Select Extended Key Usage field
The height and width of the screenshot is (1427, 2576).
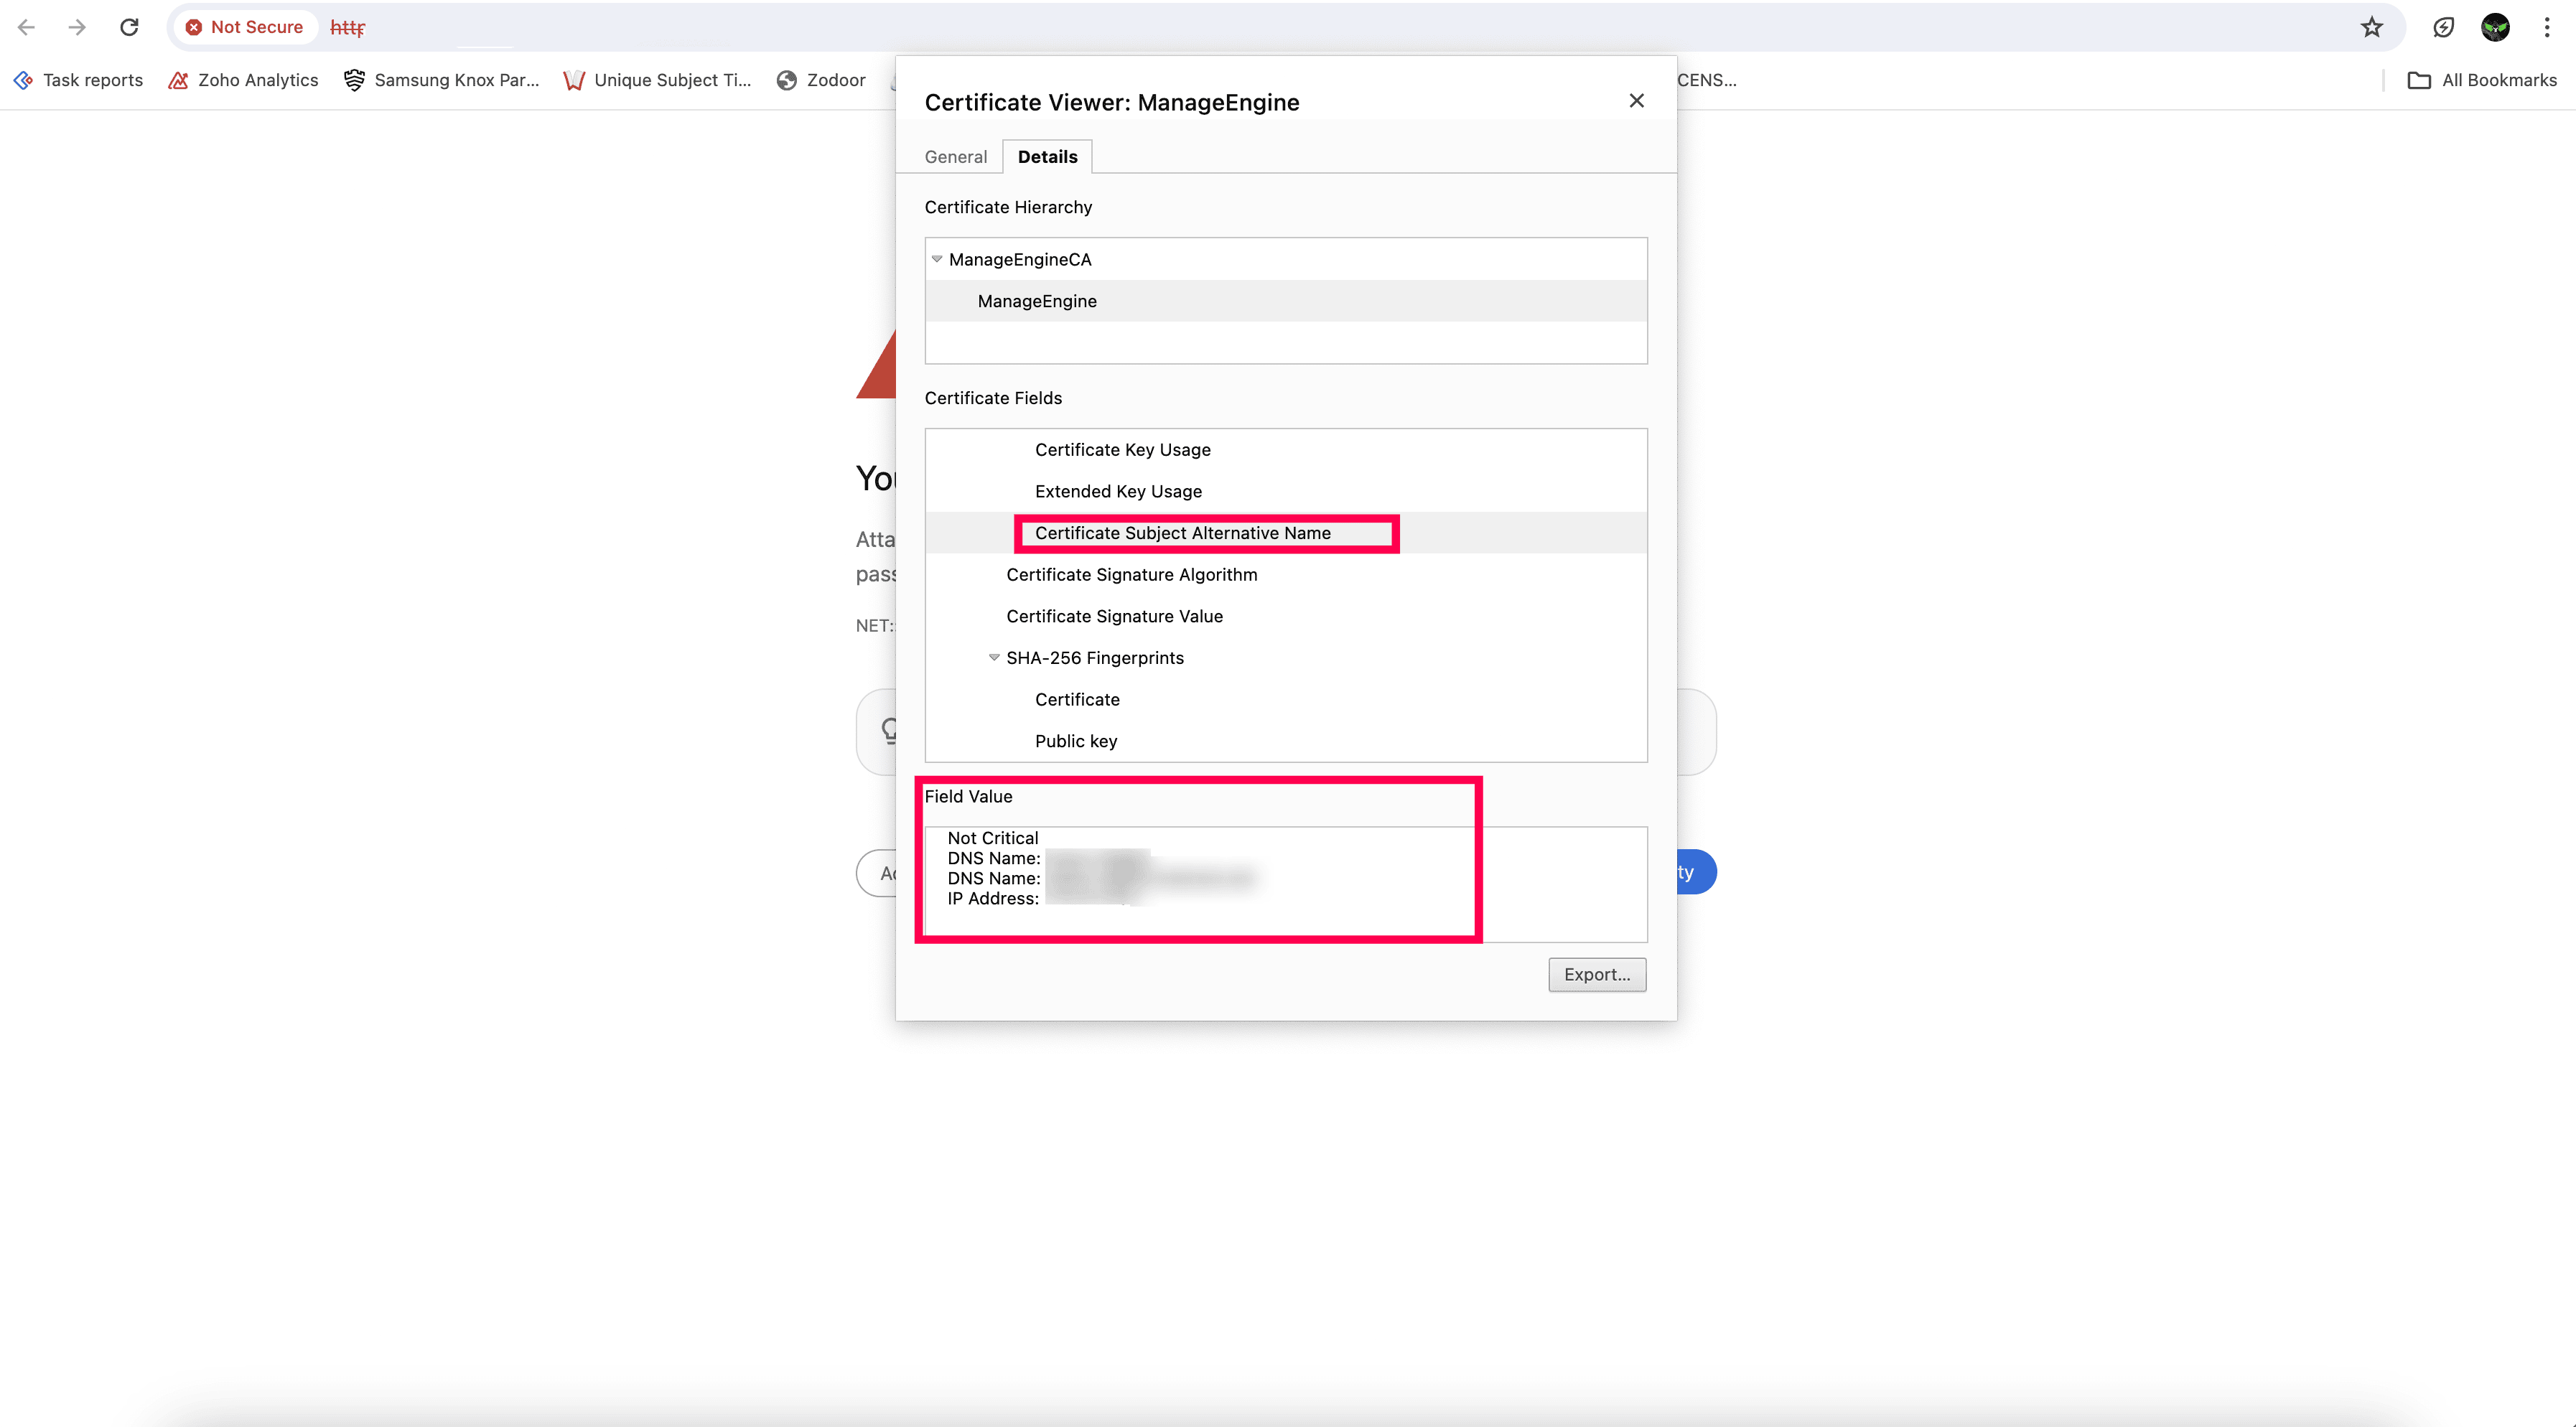(x=1118, y=491)
